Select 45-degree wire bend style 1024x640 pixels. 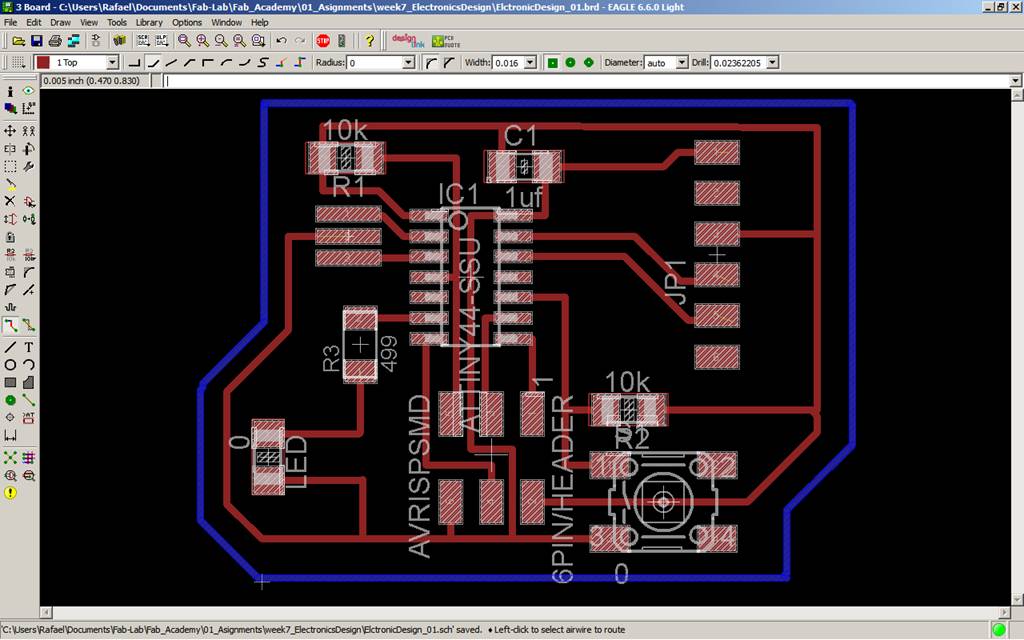(153, 63)
